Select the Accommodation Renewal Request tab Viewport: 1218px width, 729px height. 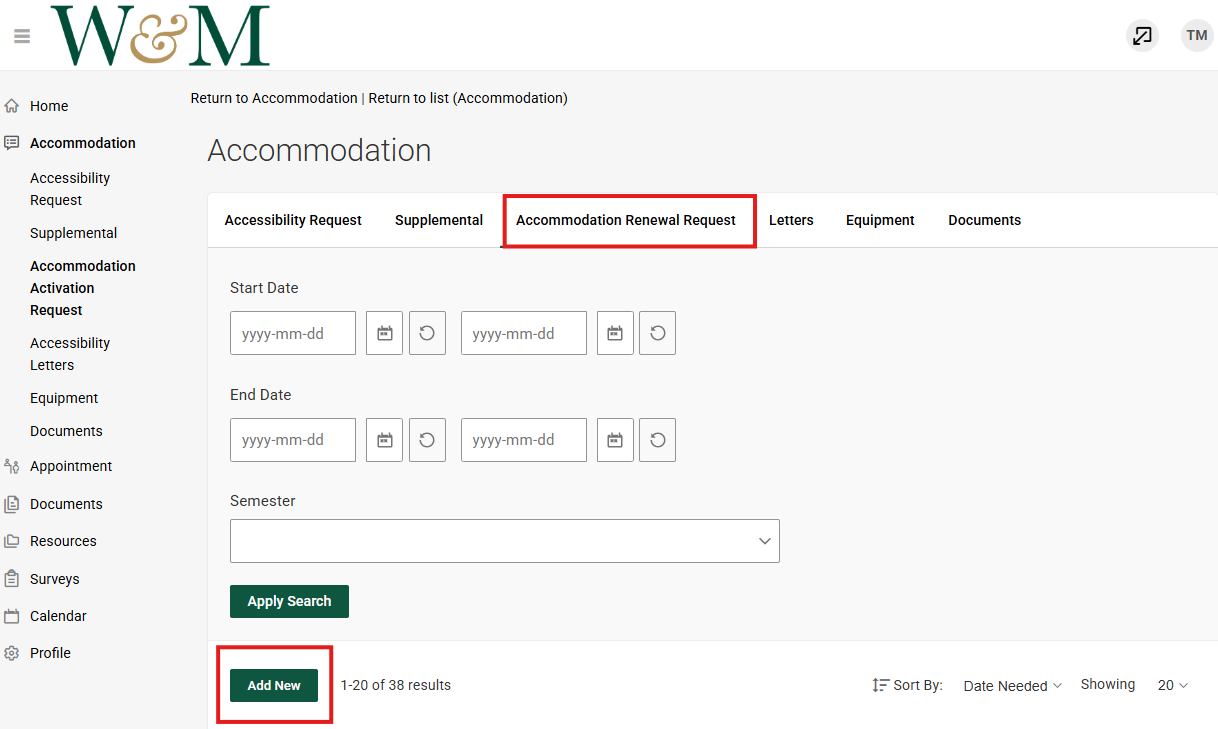pos(626,220)
